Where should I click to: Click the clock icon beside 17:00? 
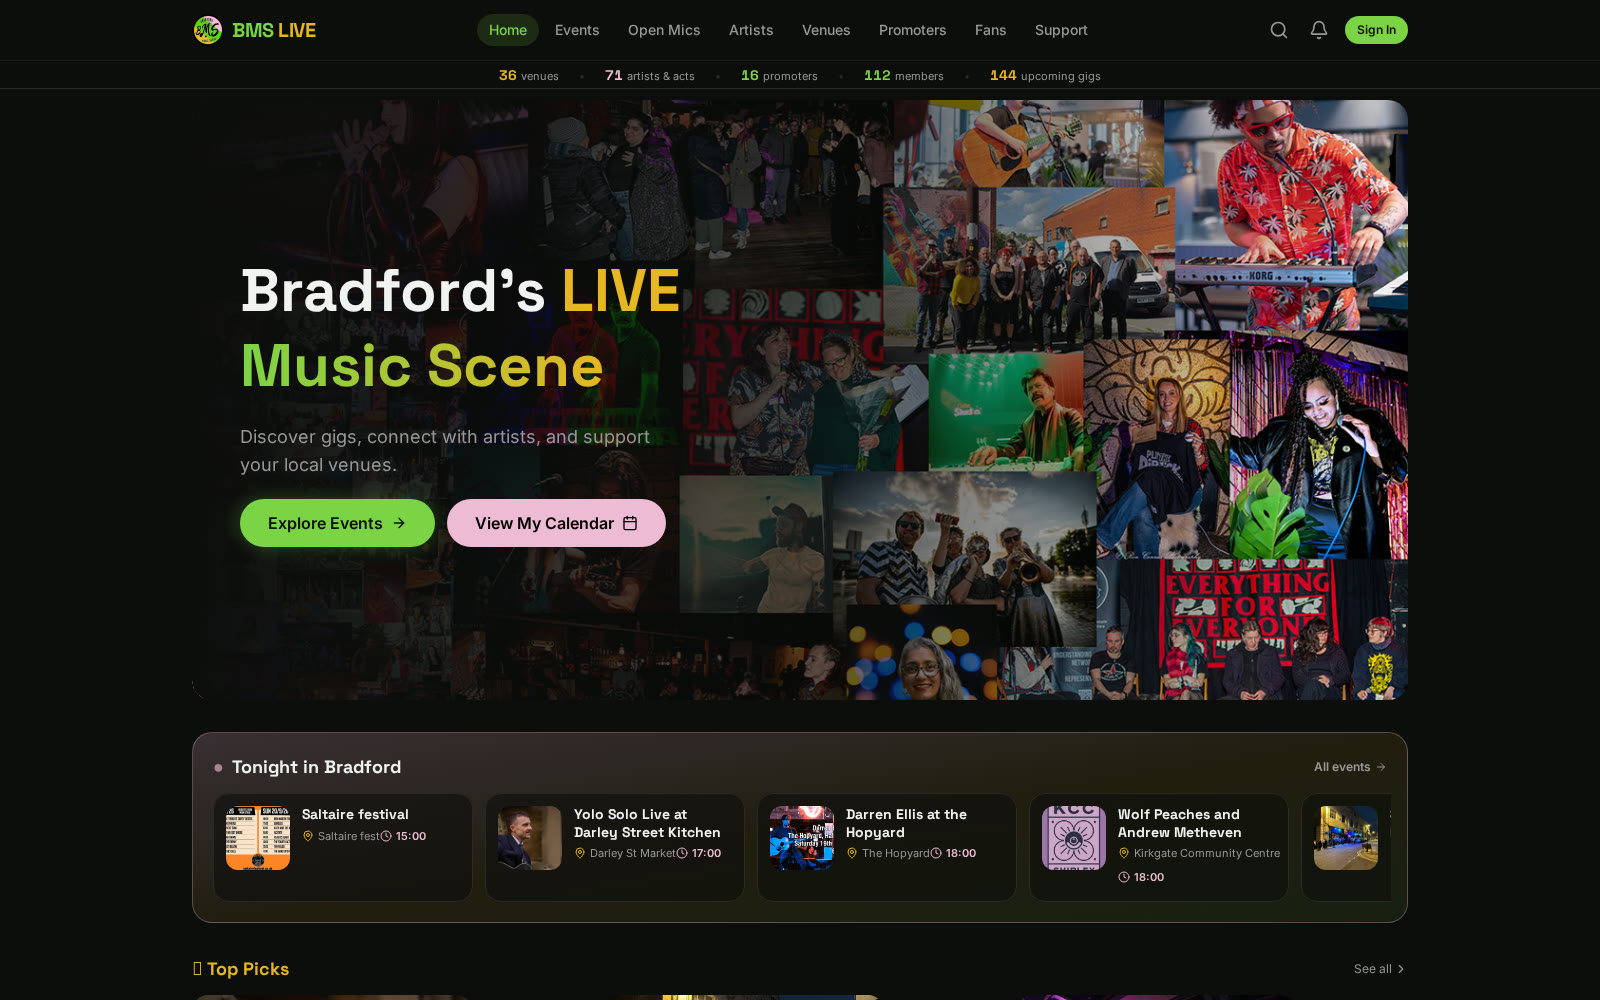pos(682,853)
